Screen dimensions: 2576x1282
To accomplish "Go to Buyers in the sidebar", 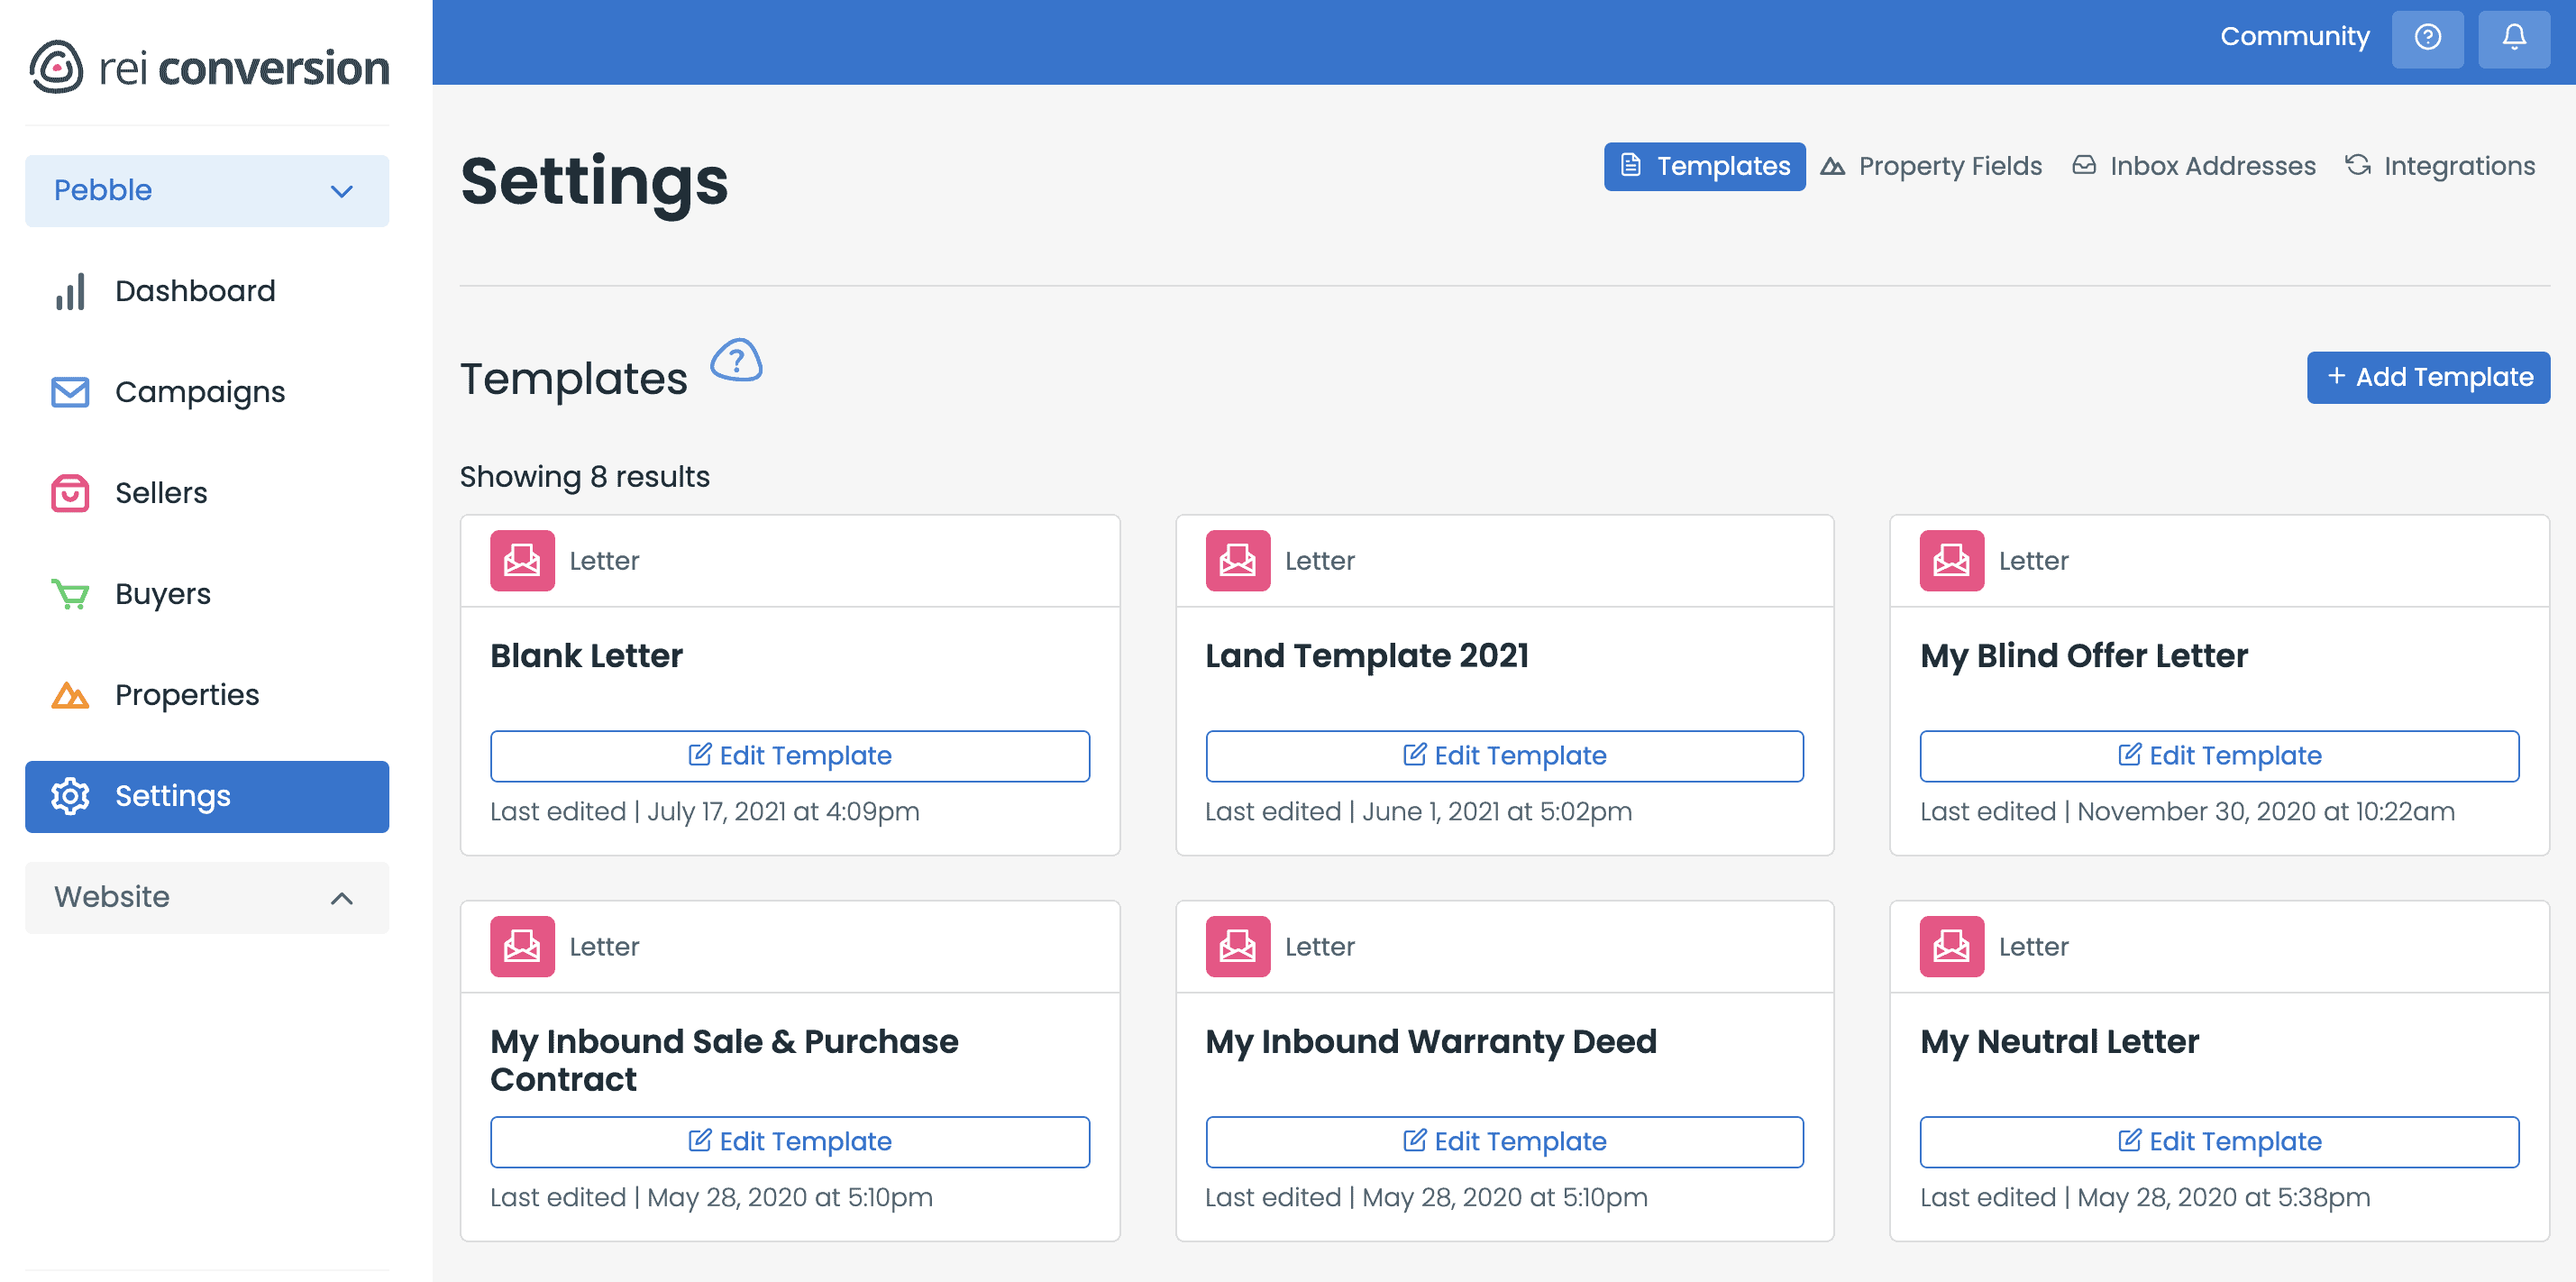I will [207, 594].
